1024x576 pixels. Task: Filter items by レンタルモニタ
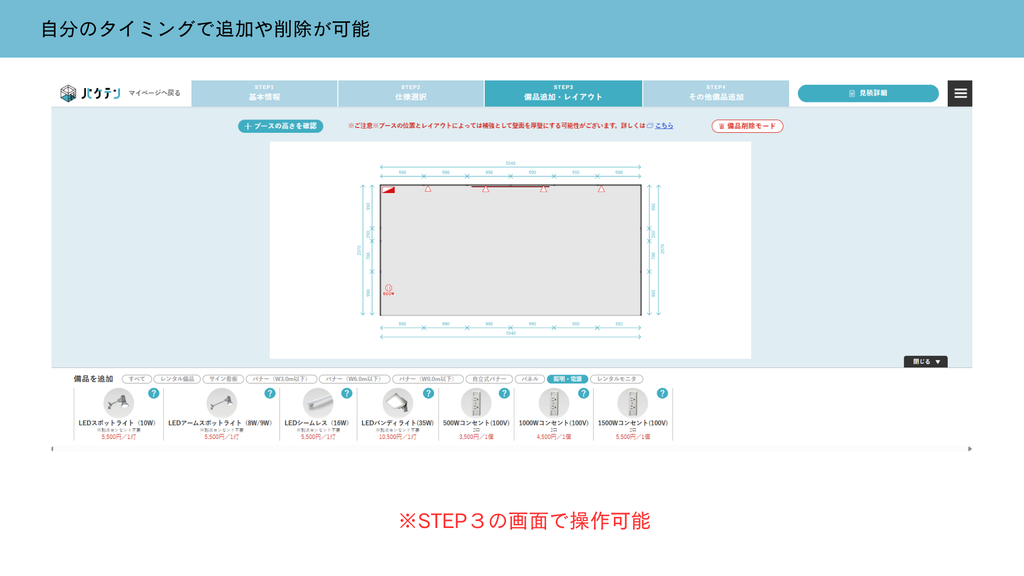pyautogui.click(x=616, y=379)
